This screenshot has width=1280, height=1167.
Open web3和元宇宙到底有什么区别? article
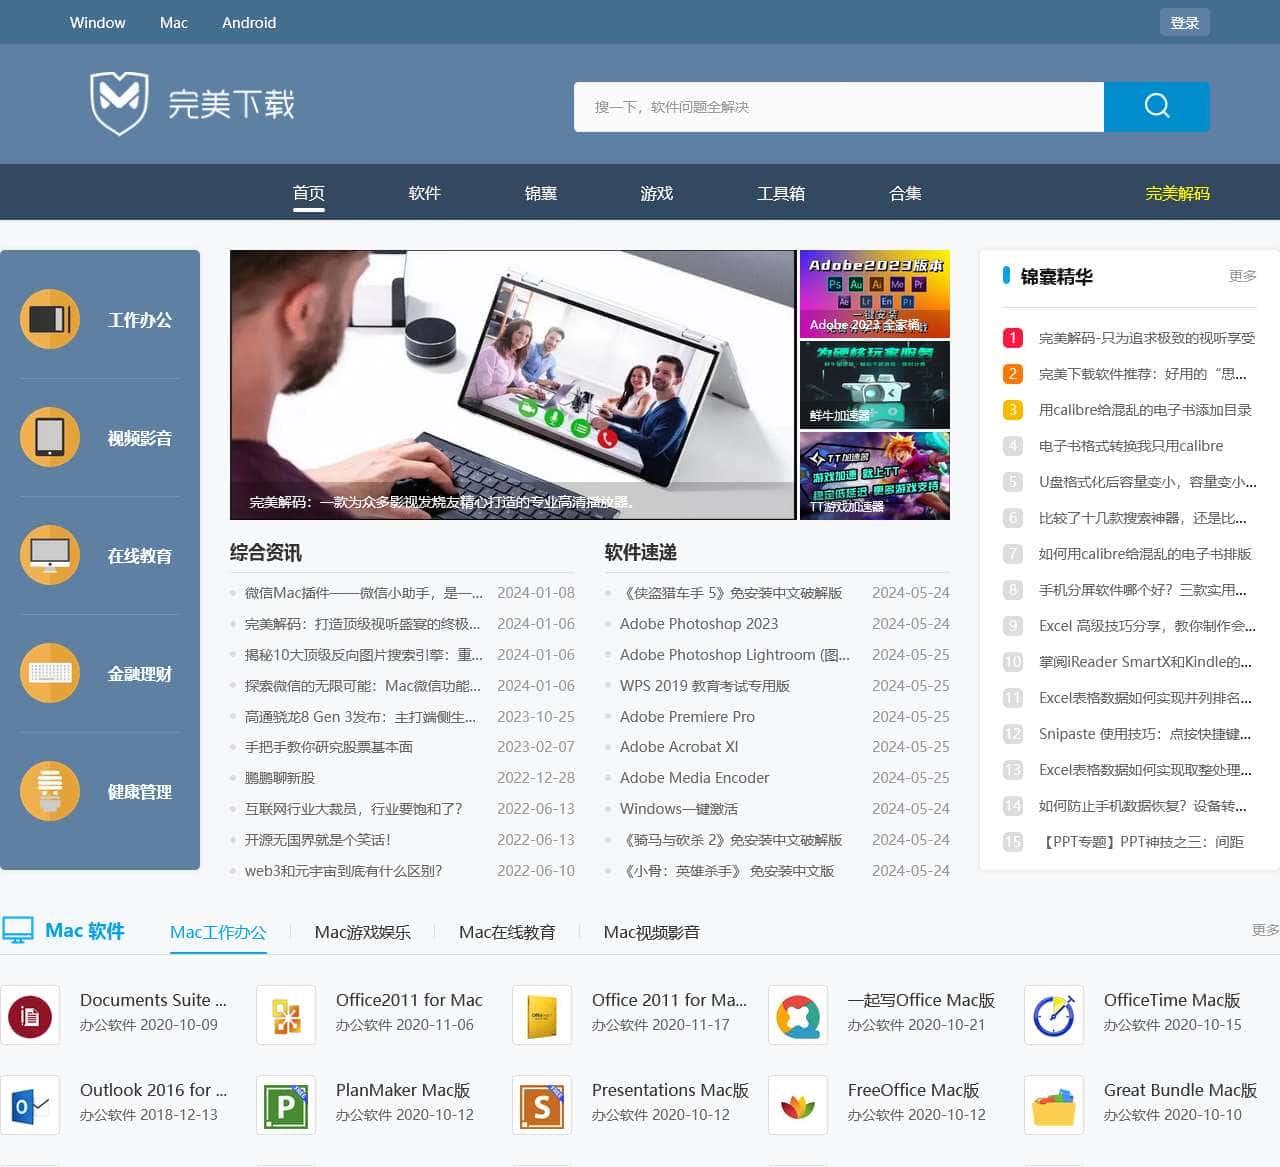(344, 871)
